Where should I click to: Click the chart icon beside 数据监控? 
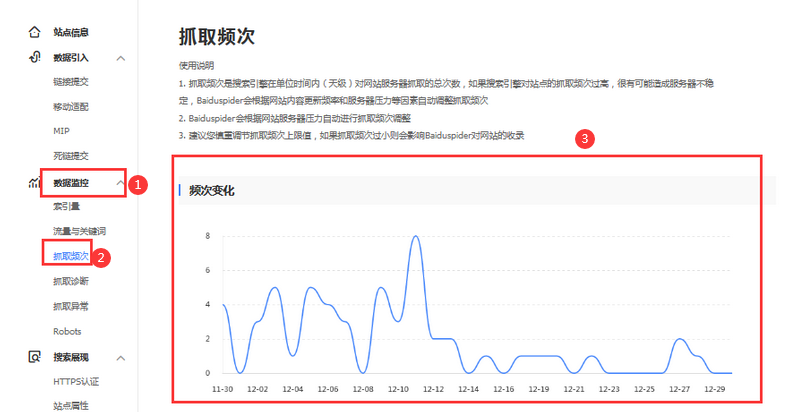click(x=35, y=183)
